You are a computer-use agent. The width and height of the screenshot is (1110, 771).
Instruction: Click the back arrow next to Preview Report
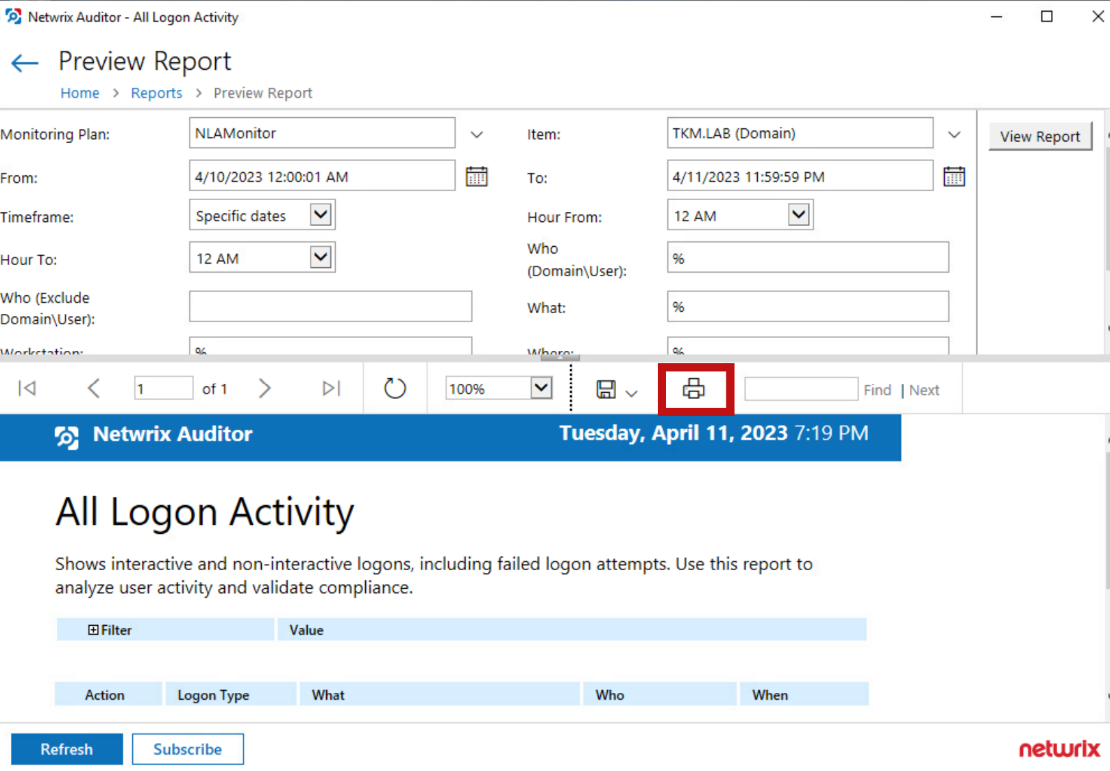pyautogui.click(x=24, y=62)
